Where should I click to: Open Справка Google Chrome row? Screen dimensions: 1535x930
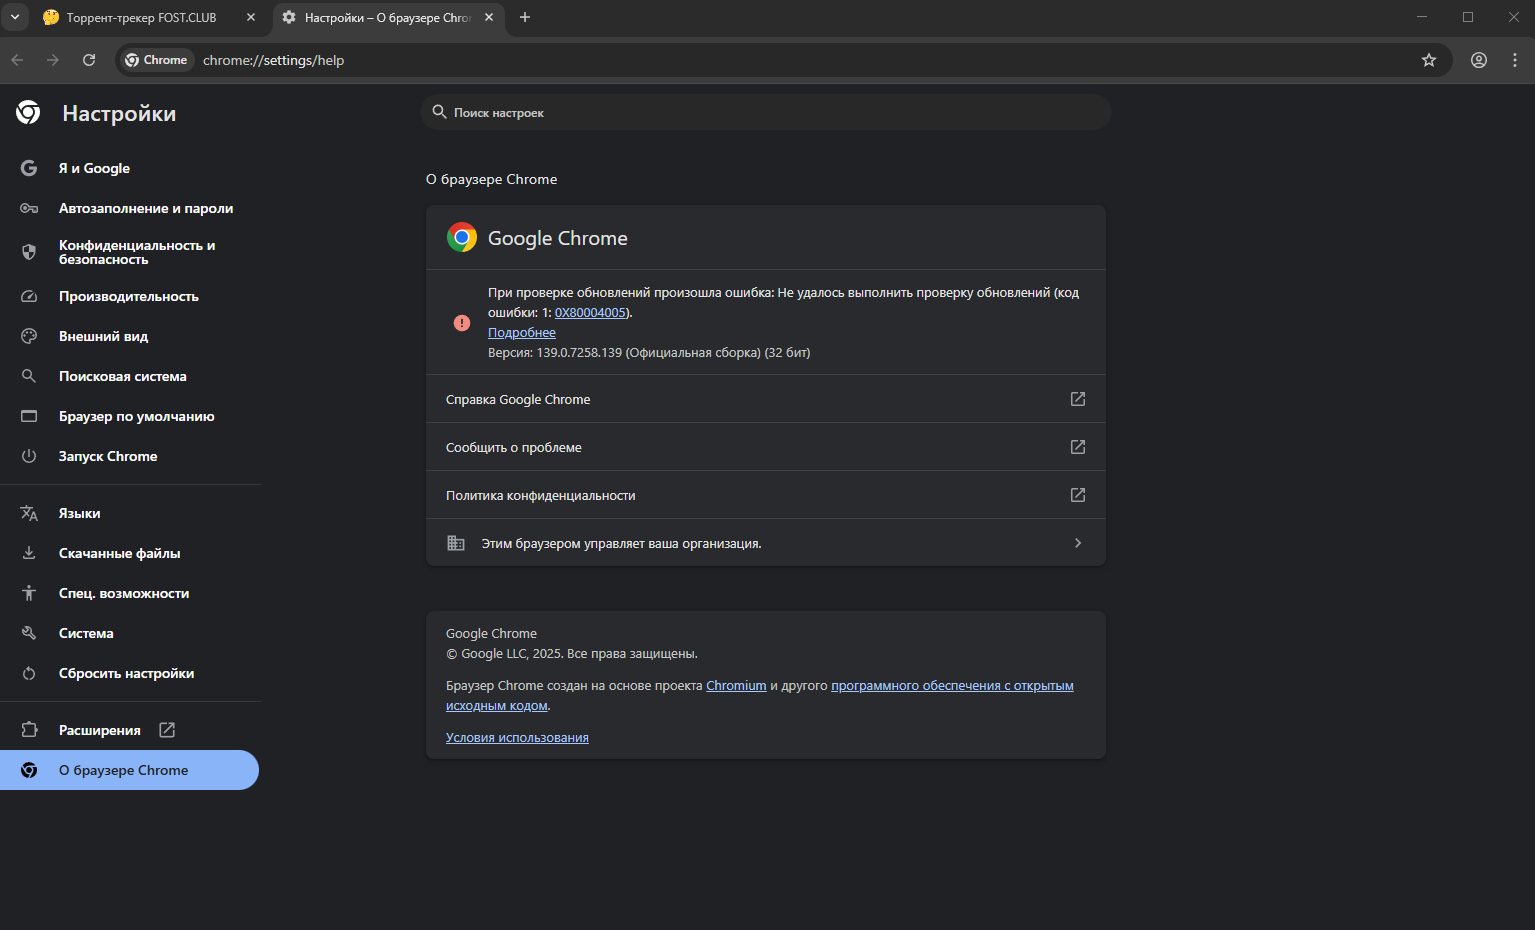766,399
